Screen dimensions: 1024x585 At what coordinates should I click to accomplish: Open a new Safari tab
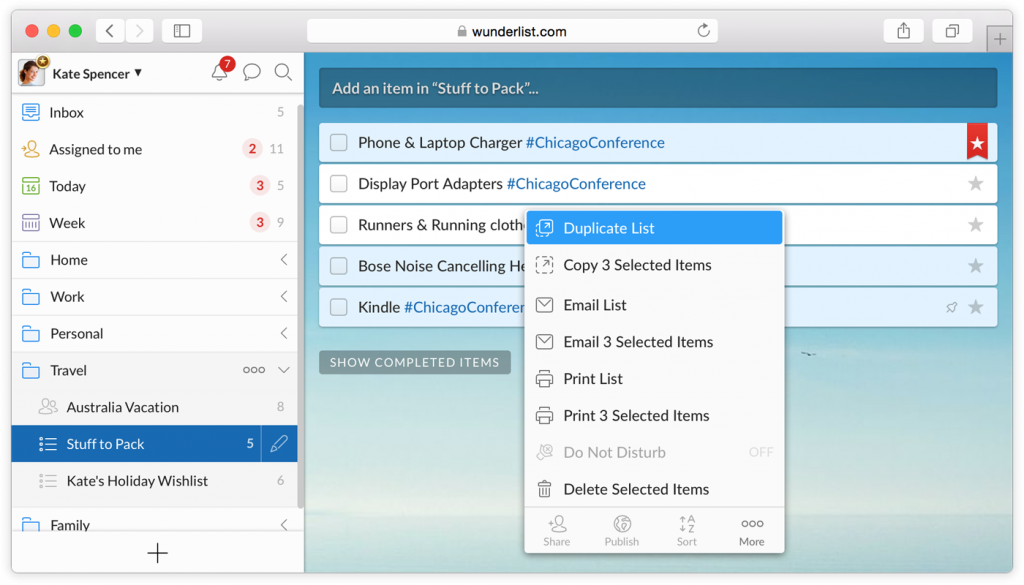pyautogui.click(x=1000, y=39)
